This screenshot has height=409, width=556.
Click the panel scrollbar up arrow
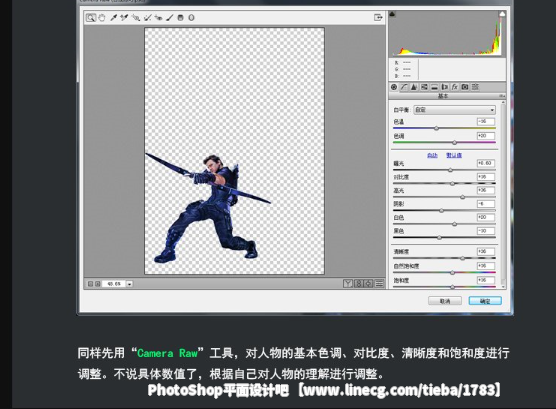(x=503, y=103)
